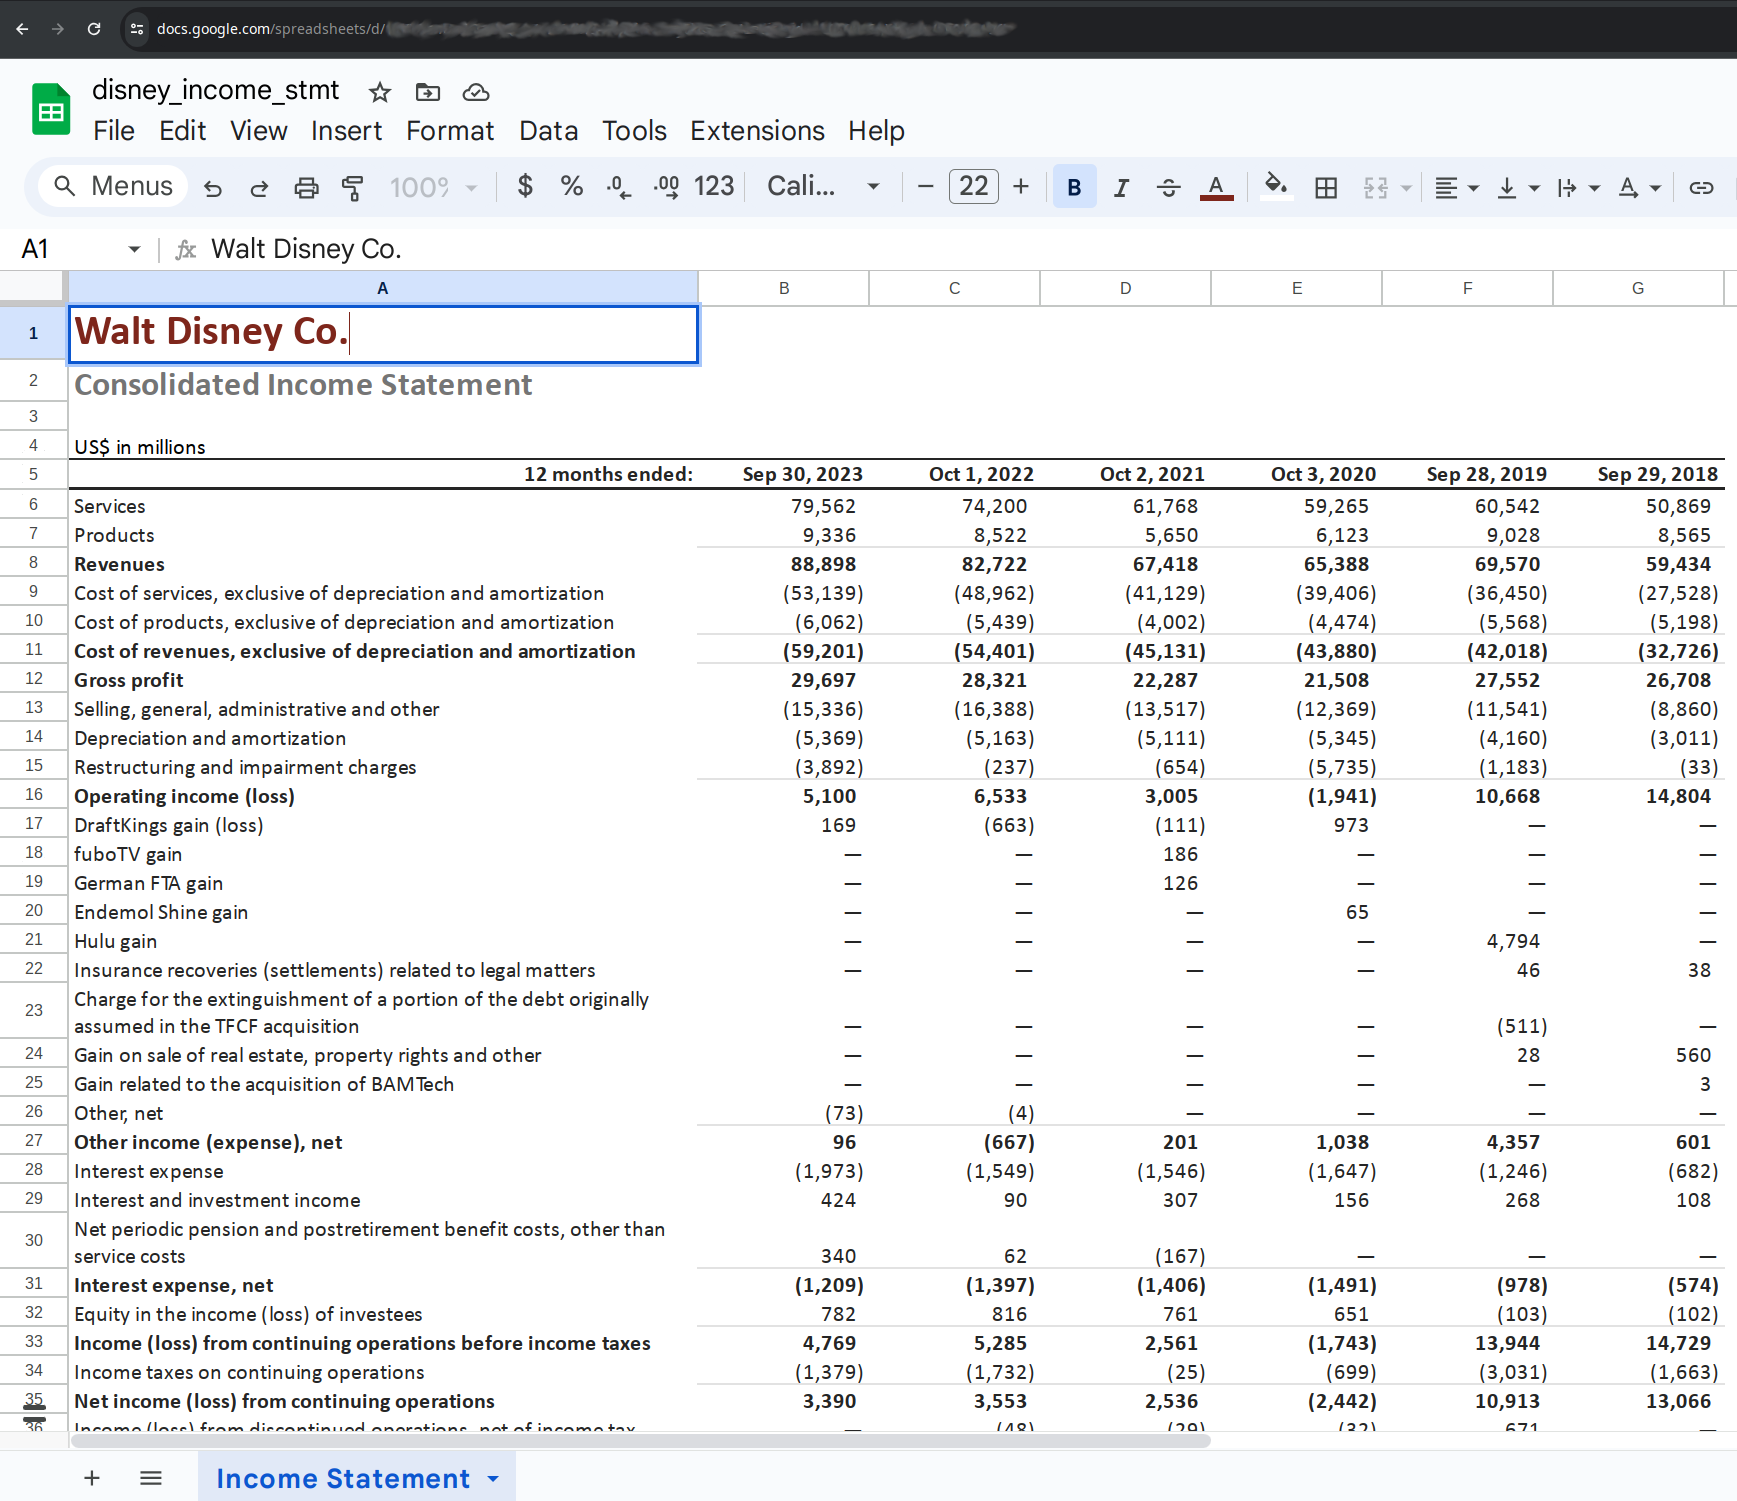Format as percent
This screenshot has height=1501, width=1737.
[x=572, y=186]
